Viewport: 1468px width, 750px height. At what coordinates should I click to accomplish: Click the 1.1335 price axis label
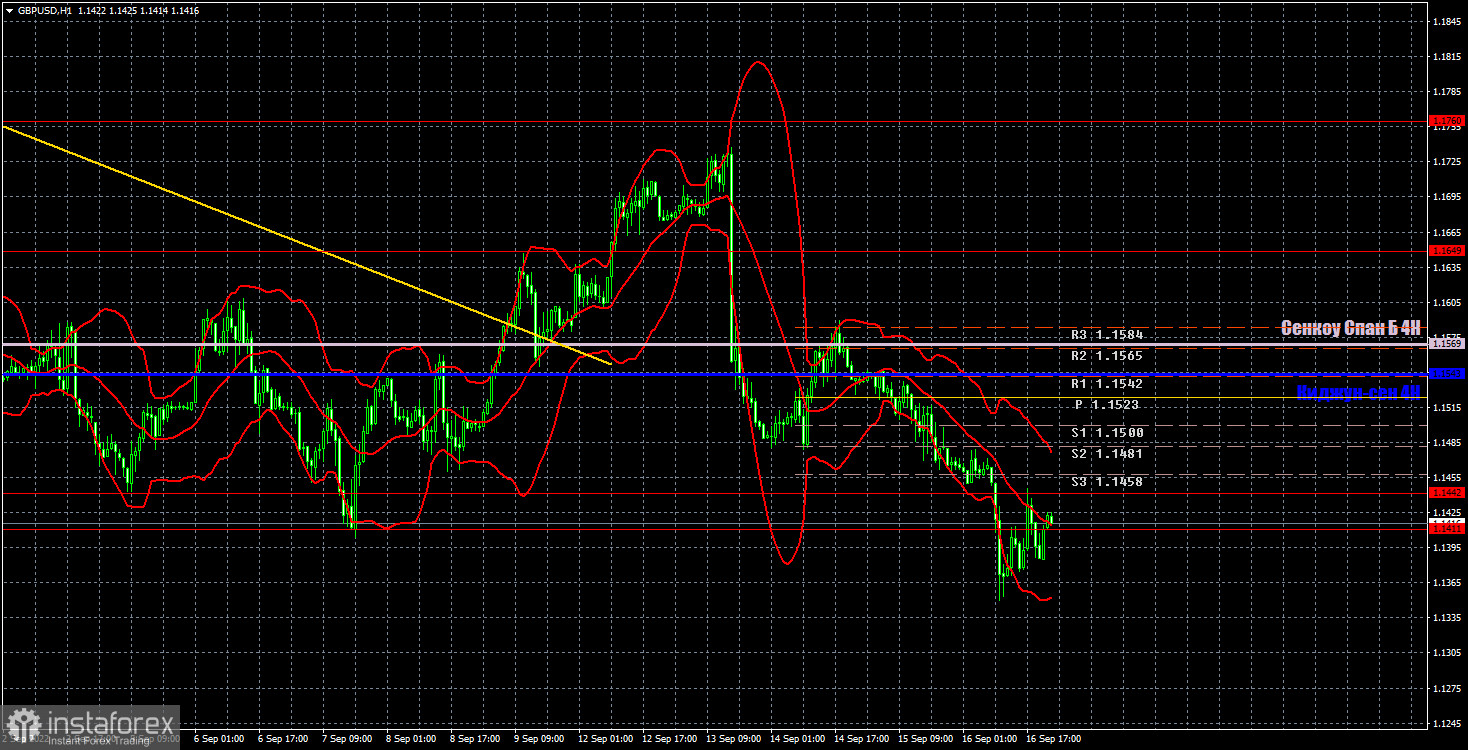[x=1447, y=617]
